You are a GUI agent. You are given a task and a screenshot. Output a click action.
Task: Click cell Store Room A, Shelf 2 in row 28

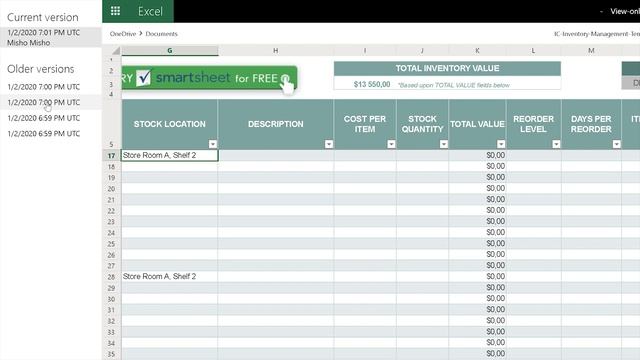pyautogui.click(x=170, y=277)
